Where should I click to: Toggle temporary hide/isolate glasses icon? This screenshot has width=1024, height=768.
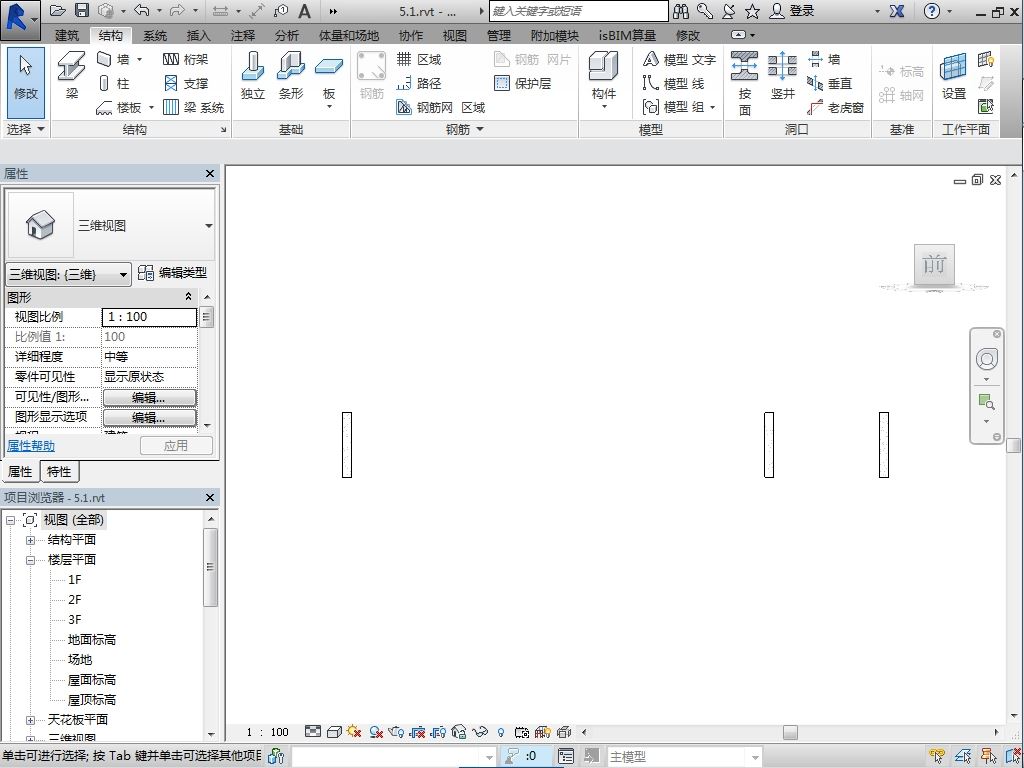[480, 732]
